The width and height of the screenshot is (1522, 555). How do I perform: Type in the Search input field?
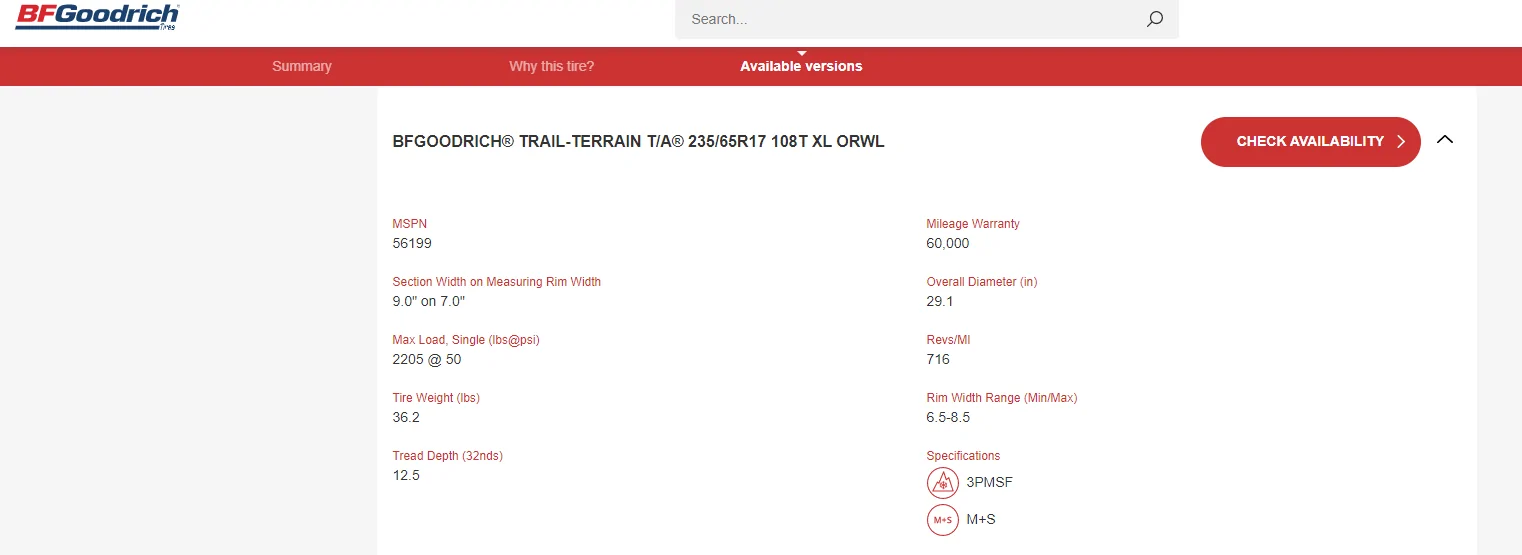coord(910,19)
